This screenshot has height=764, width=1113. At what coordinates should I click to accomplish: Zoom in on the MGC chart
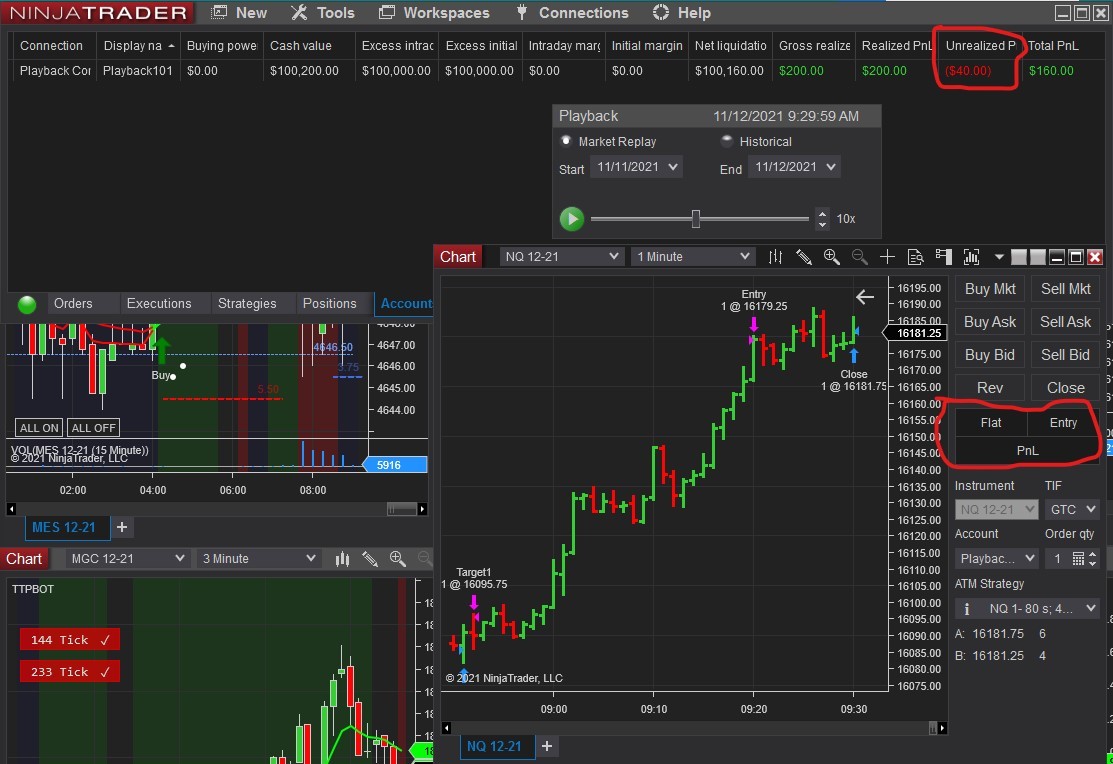tap(398, 559)
